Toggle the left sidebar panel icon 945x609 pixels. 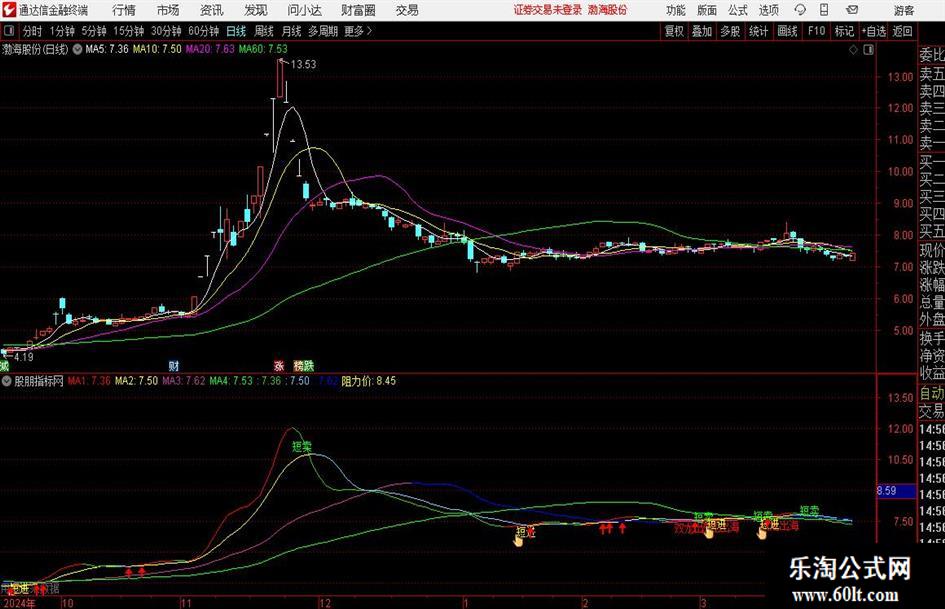[9, 31]
